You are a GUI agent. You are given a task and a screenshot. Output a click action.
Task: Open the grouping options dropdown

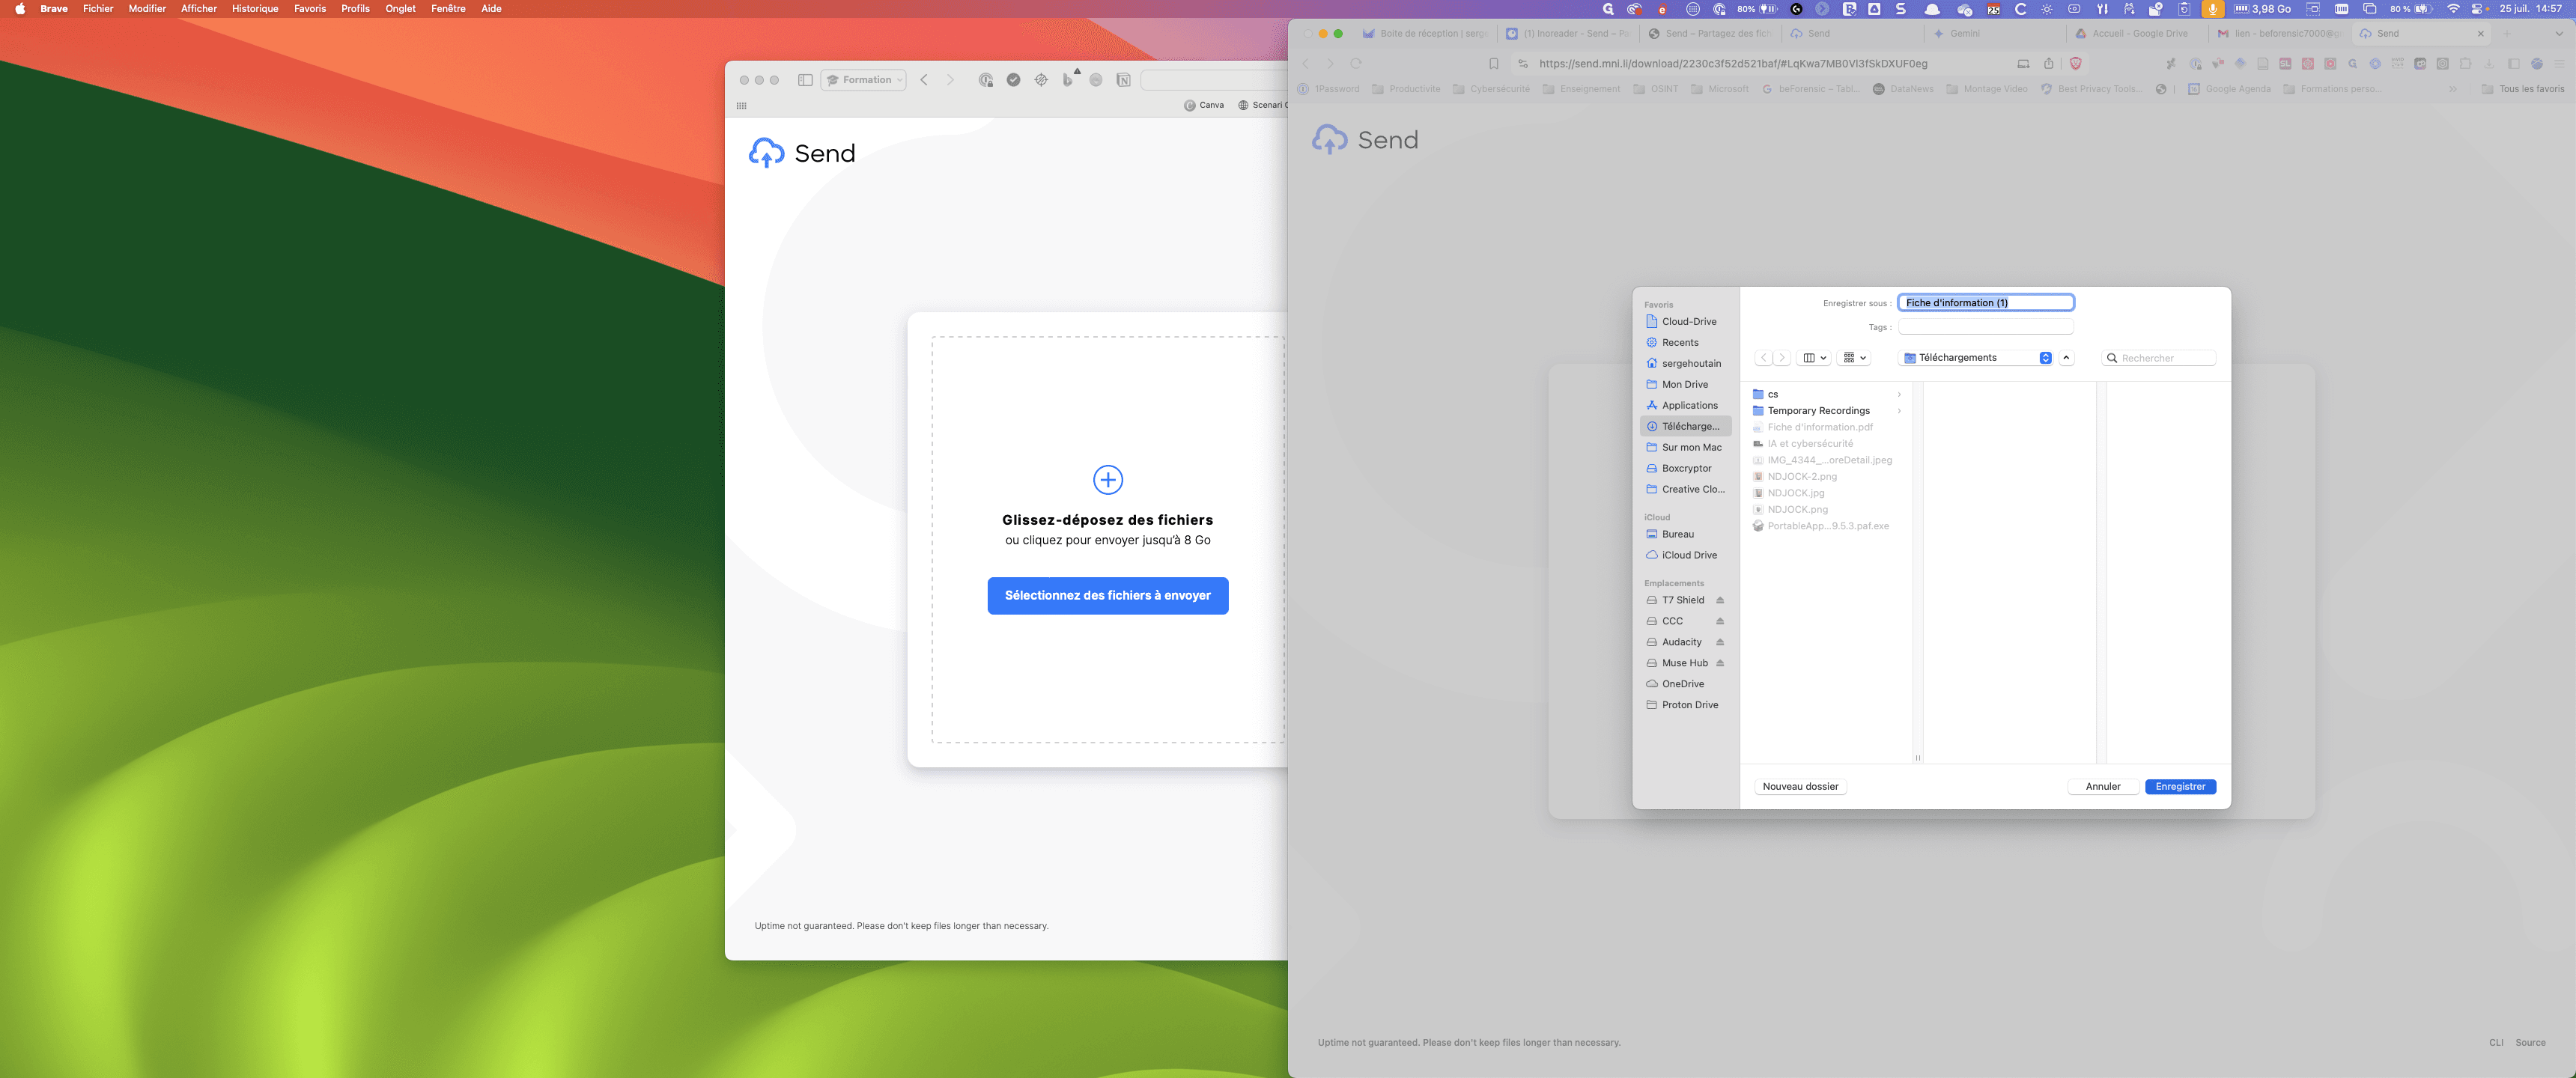click(x=1854, y=358)
